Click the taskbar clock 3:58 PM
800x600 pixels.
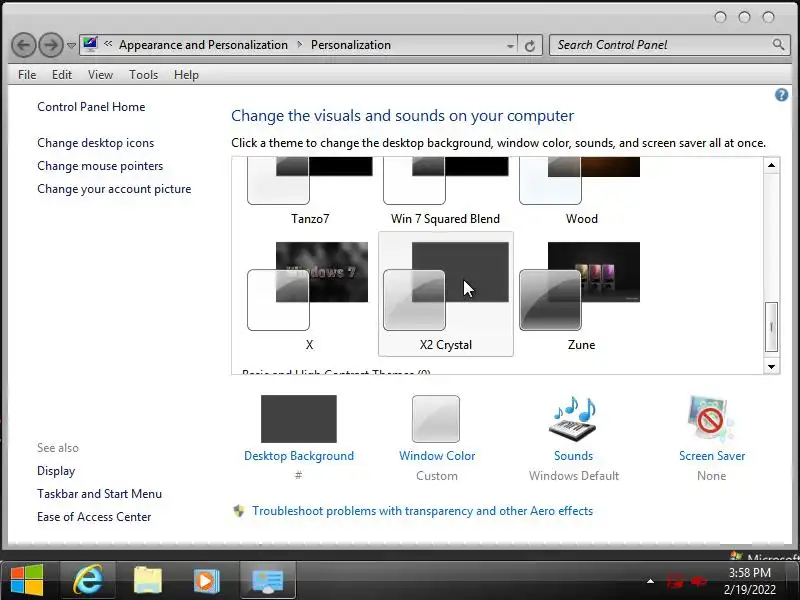(749, 572)
